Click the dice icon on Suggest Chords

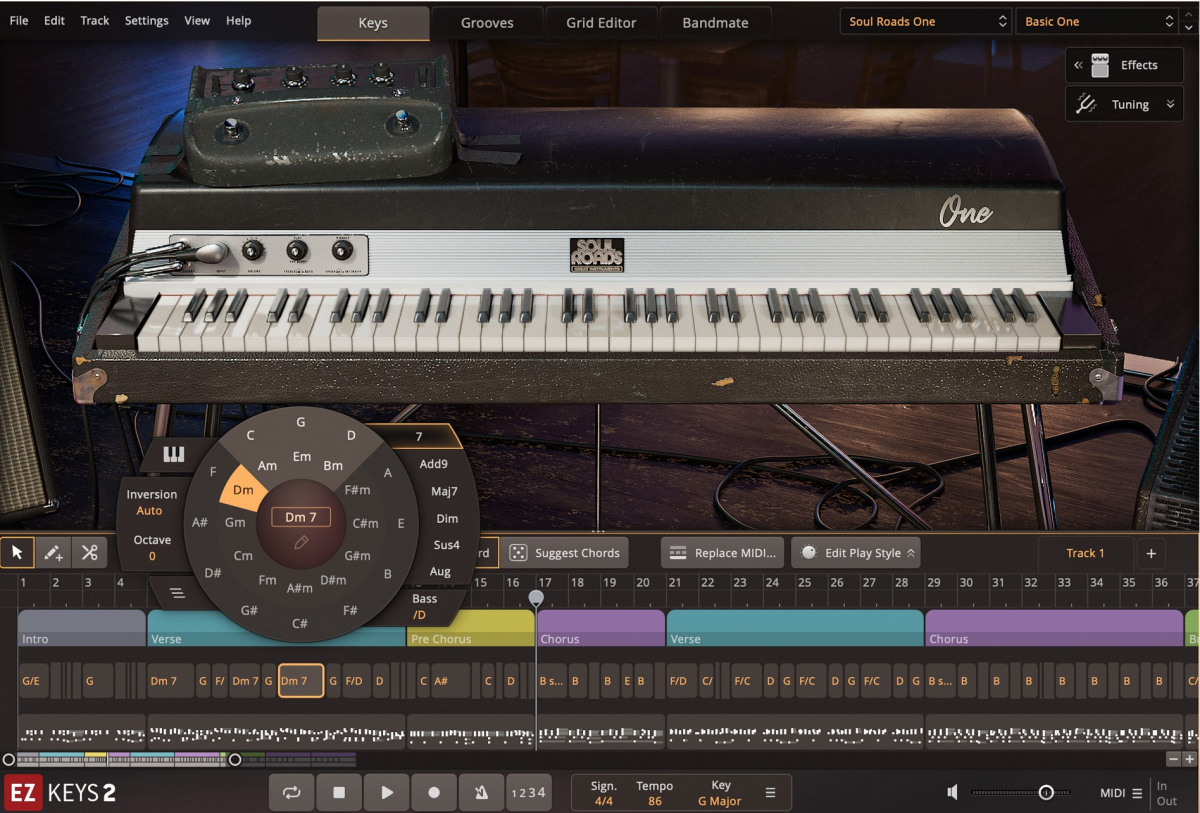coord(519,552)
